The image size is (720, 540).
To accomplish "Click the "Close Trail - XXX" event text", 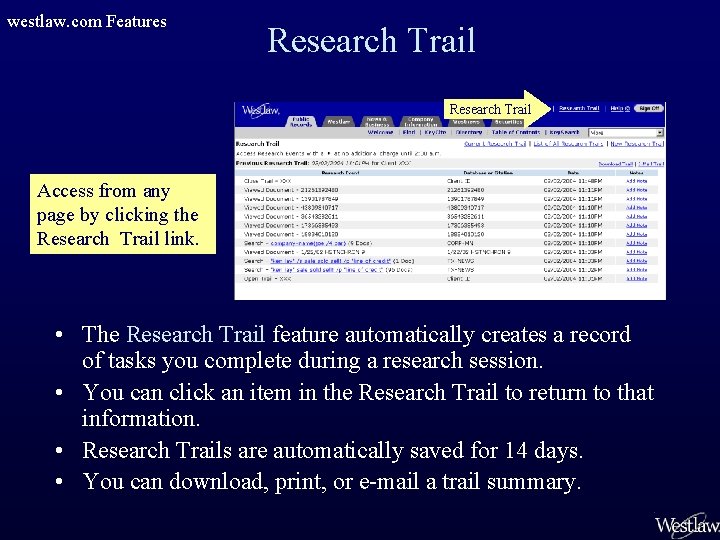I will pyautogui.click(x=267, y=181).
